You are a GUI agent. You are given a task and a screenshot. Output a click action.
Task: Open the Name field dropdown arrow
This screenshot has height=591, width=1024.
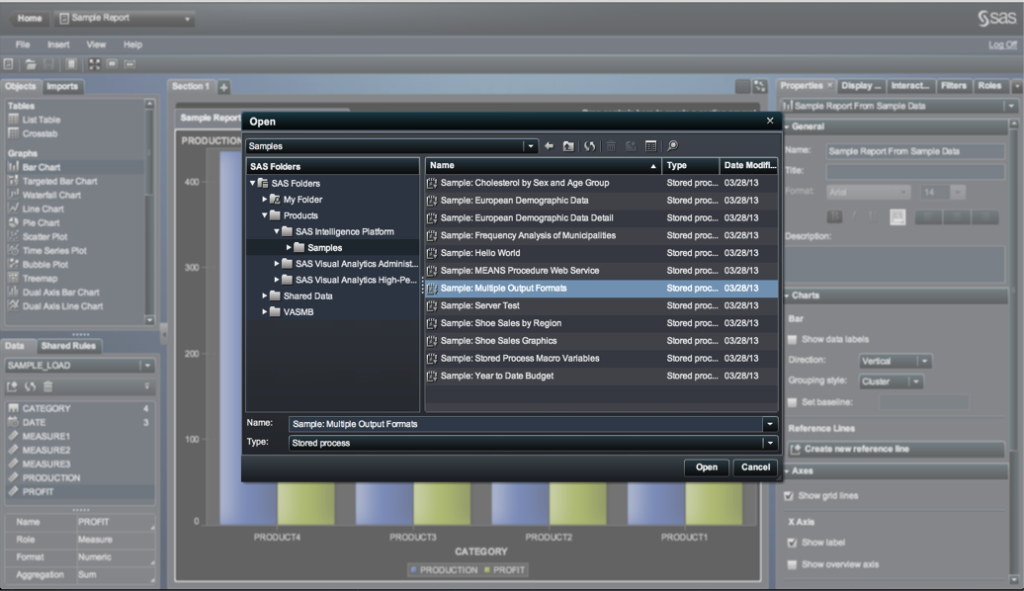point(770,424)
